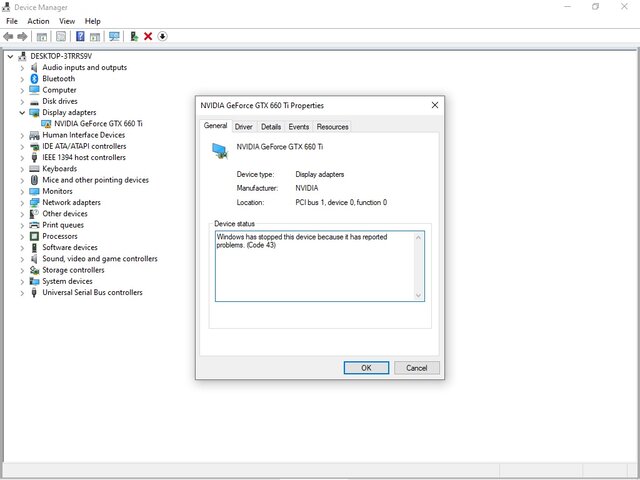This screenshot has height=480, width=640.
Task: Click the Properties toolbar icon
Action: [61, 36]
